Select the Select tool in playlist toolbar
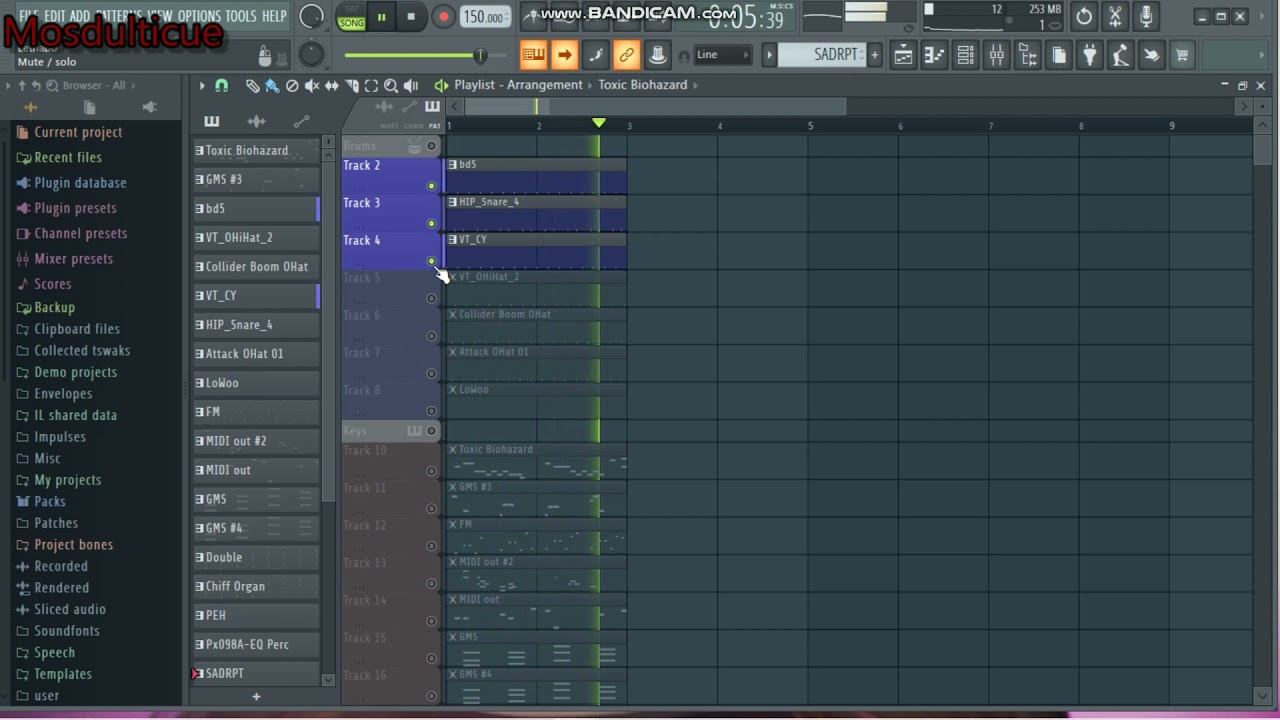1280x720 pixels. (371, 86)
